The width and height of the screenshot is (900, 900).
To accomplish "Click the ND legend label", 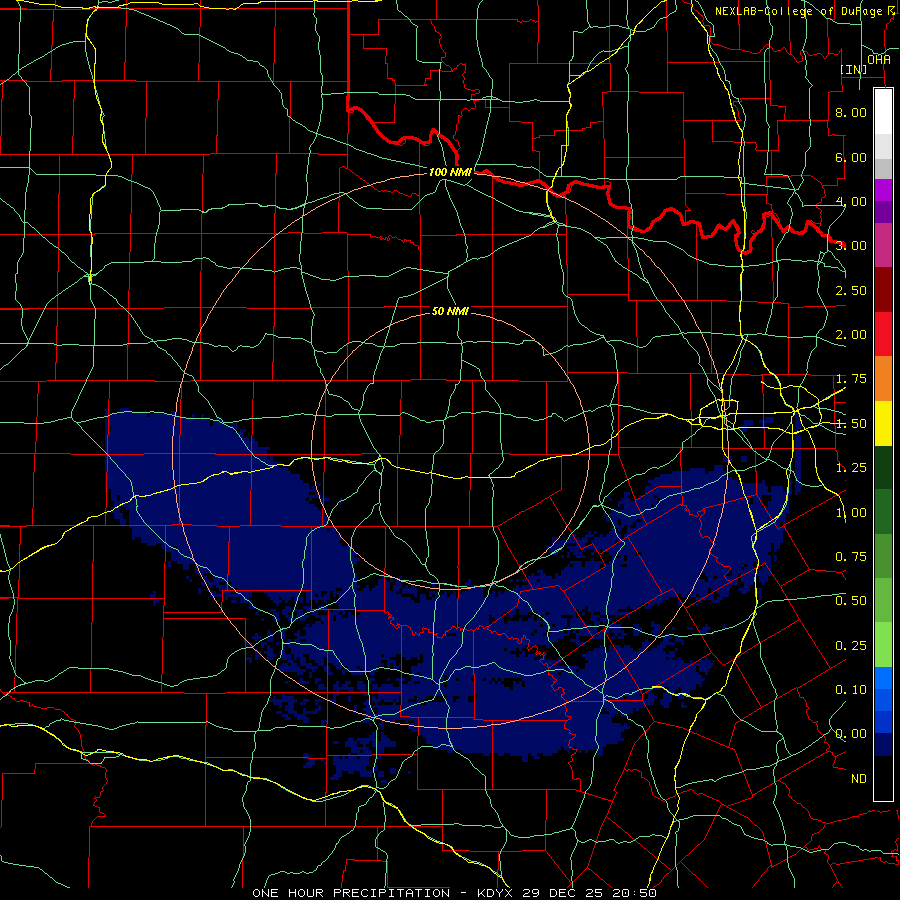I will tap(859, 779).
